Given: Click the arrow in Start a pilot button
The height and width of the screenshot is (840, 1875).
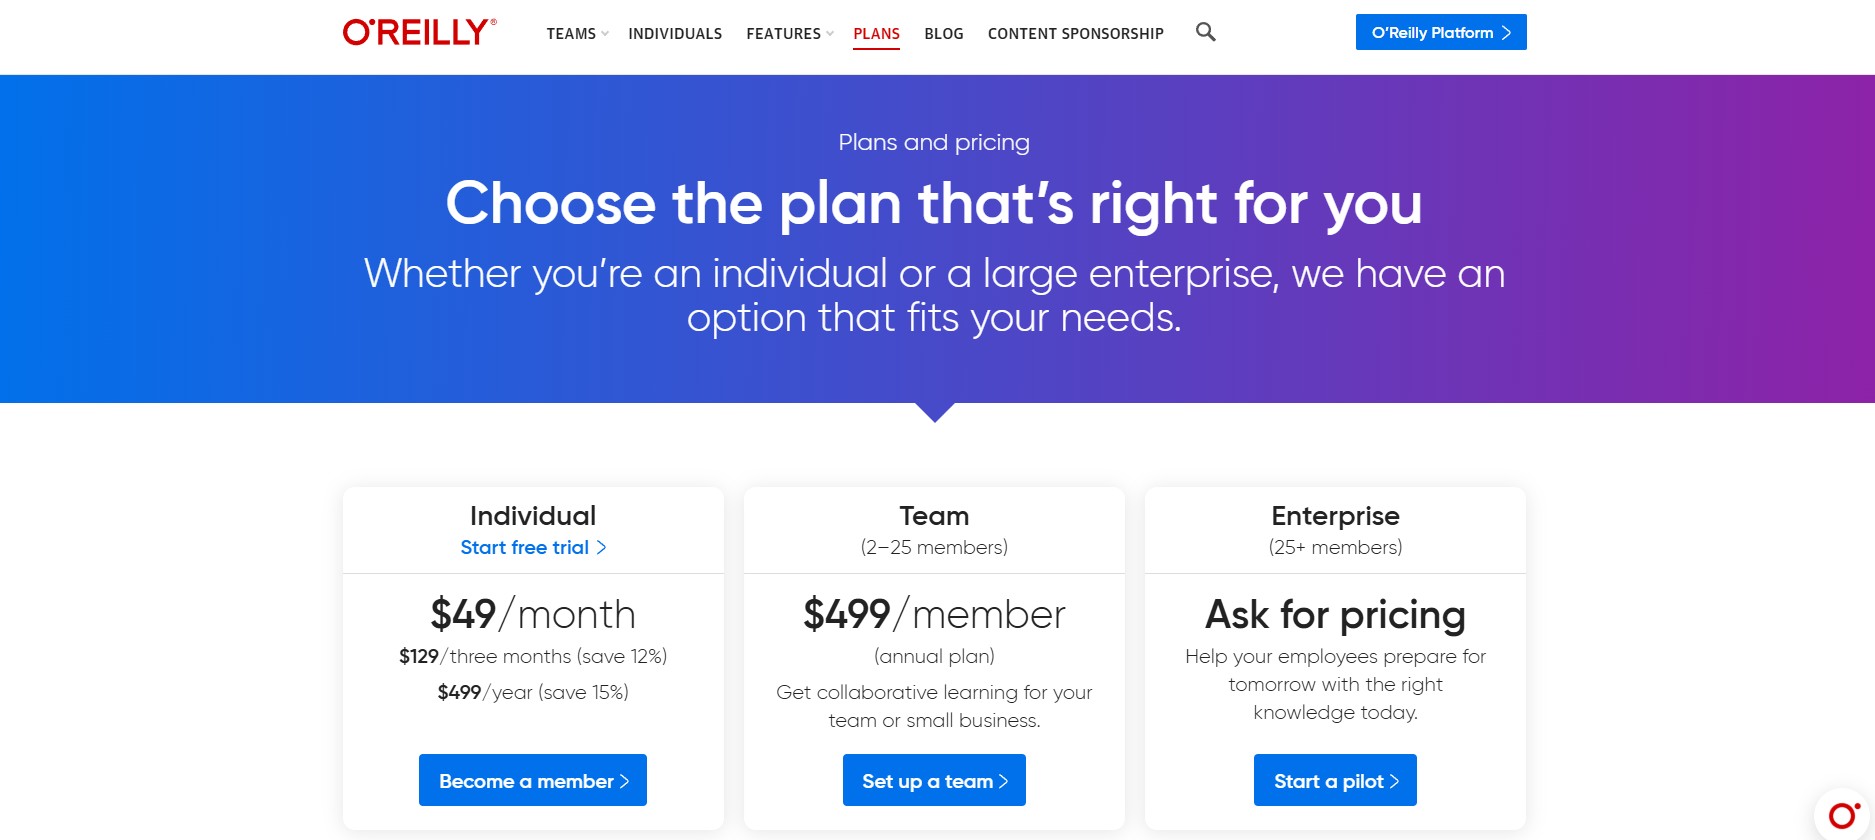Looking at the screenshot, I should 1395,781.
